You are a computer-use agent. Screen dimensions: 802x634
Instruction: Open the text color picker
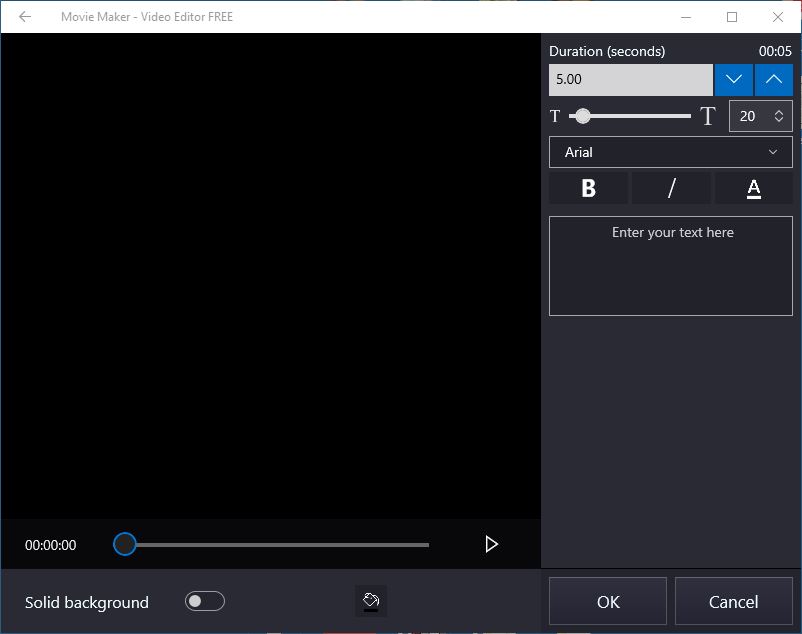(x=753, y=188)
